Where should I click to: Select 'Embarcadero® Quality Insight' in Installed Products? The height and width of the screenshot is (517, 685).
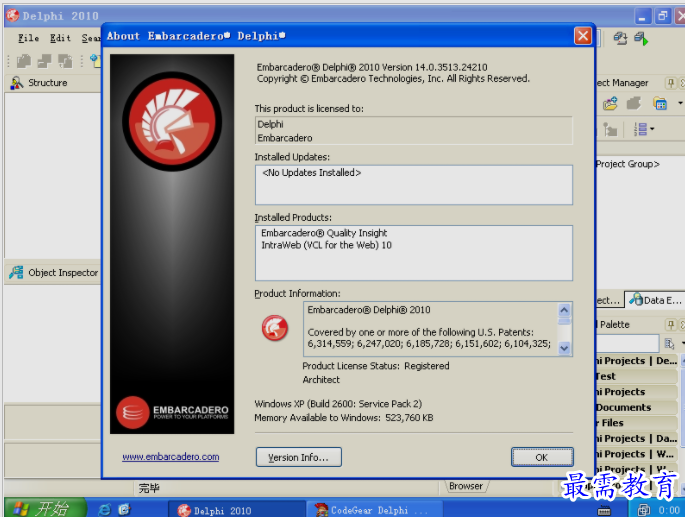[324, 233]
